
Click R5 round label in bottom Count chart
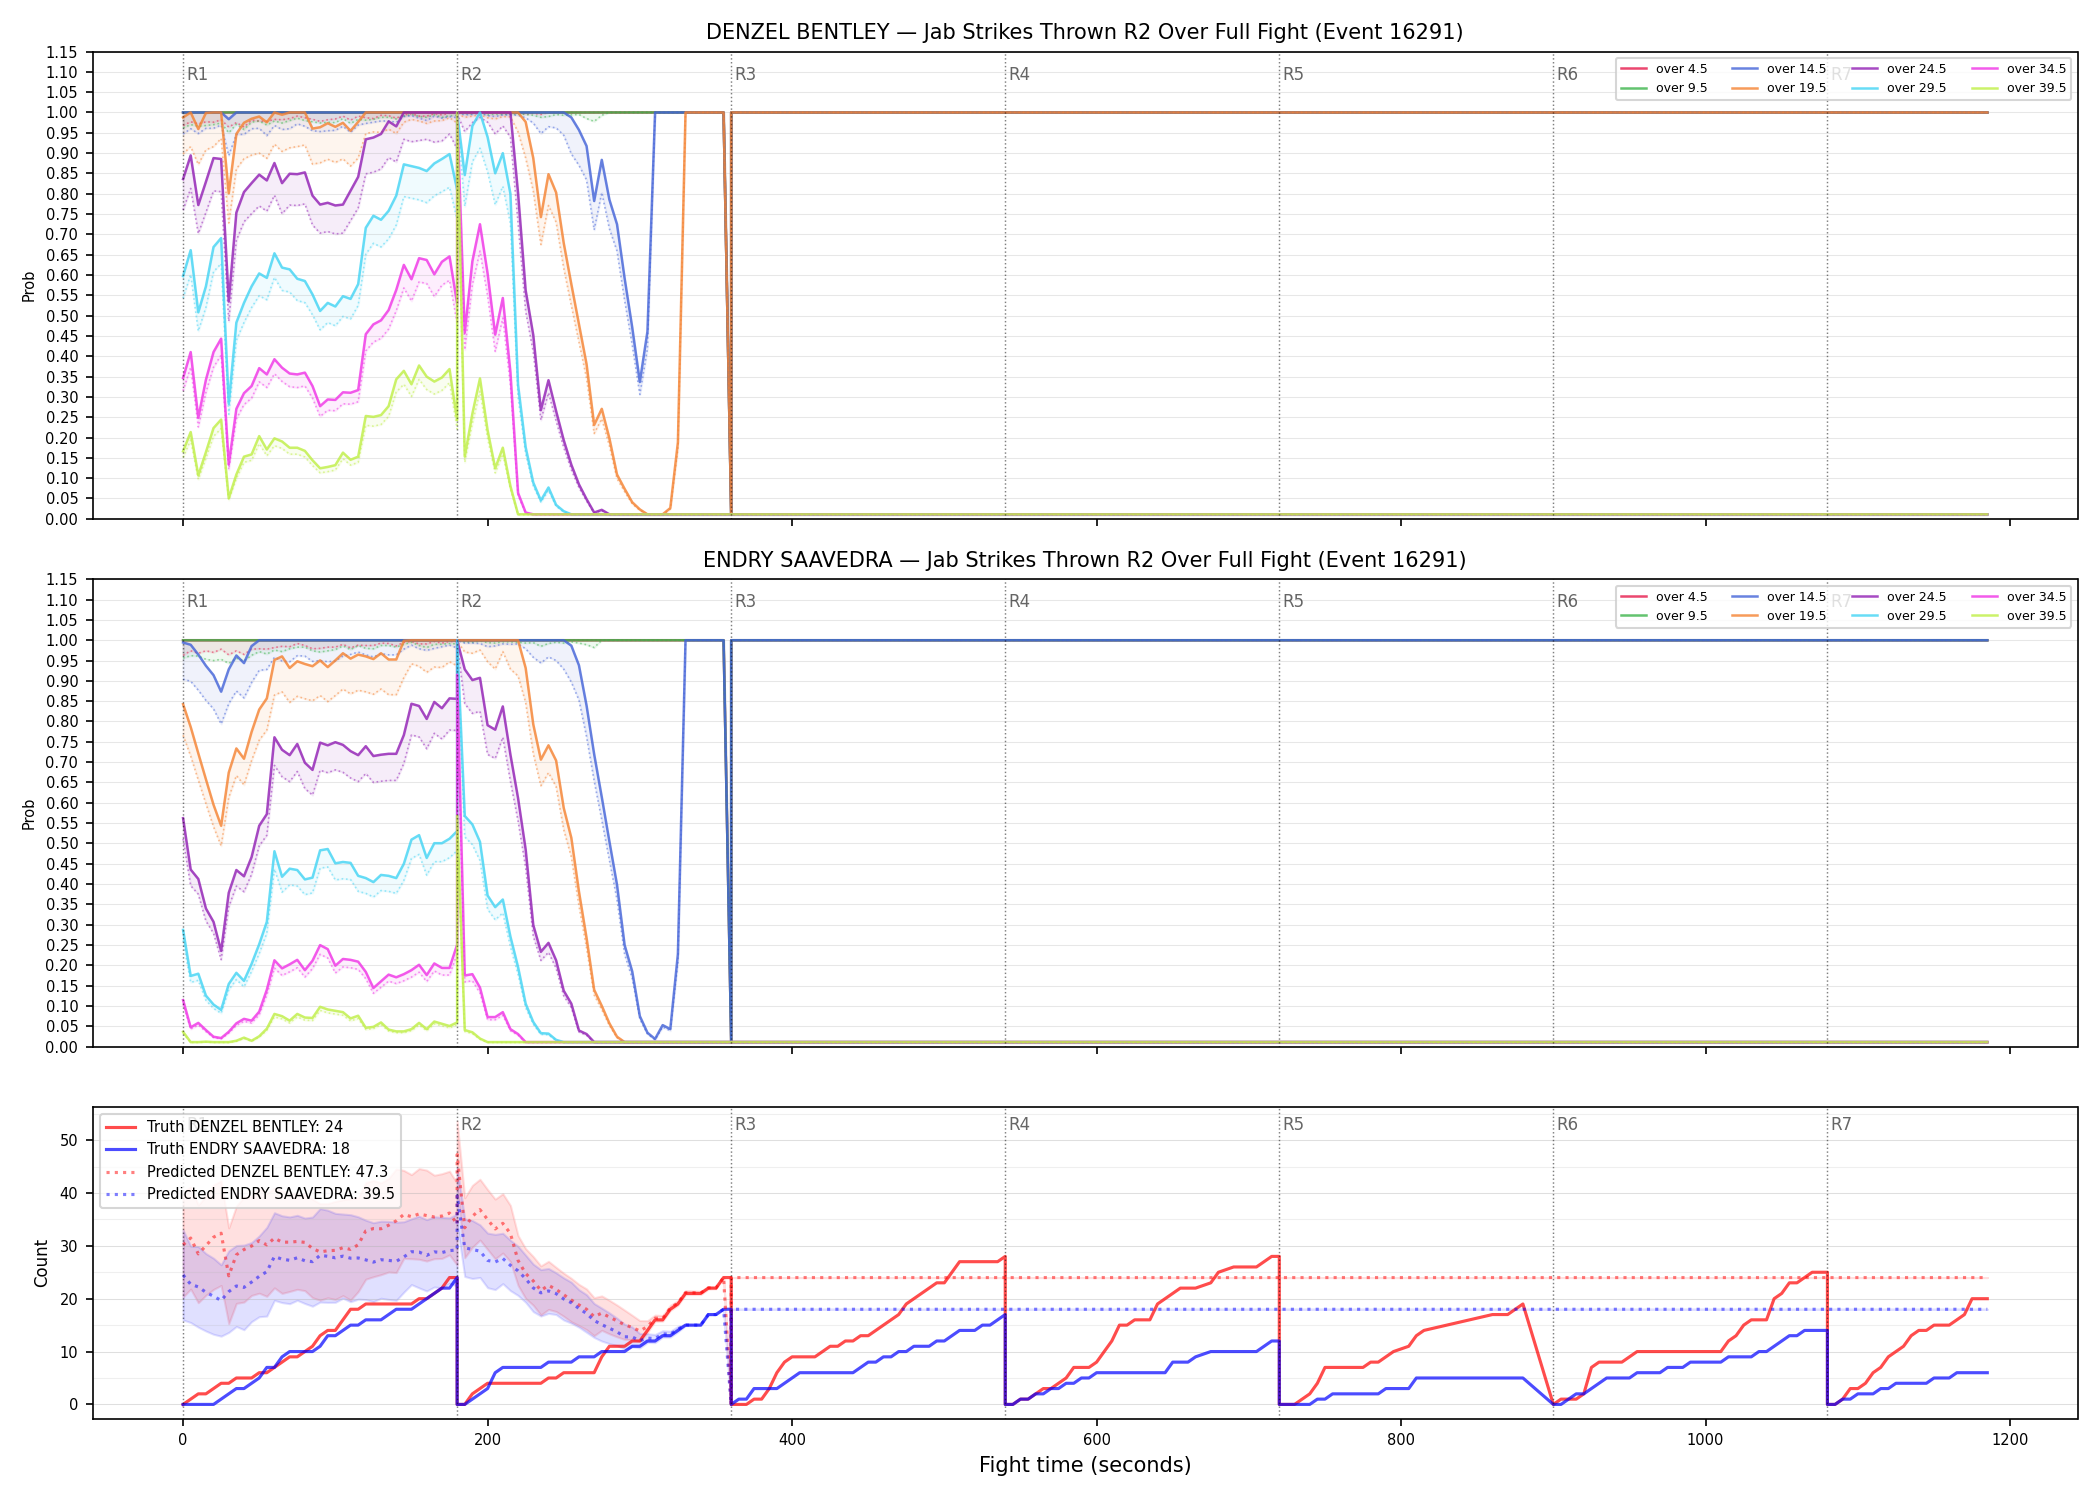point(1293,1124)
